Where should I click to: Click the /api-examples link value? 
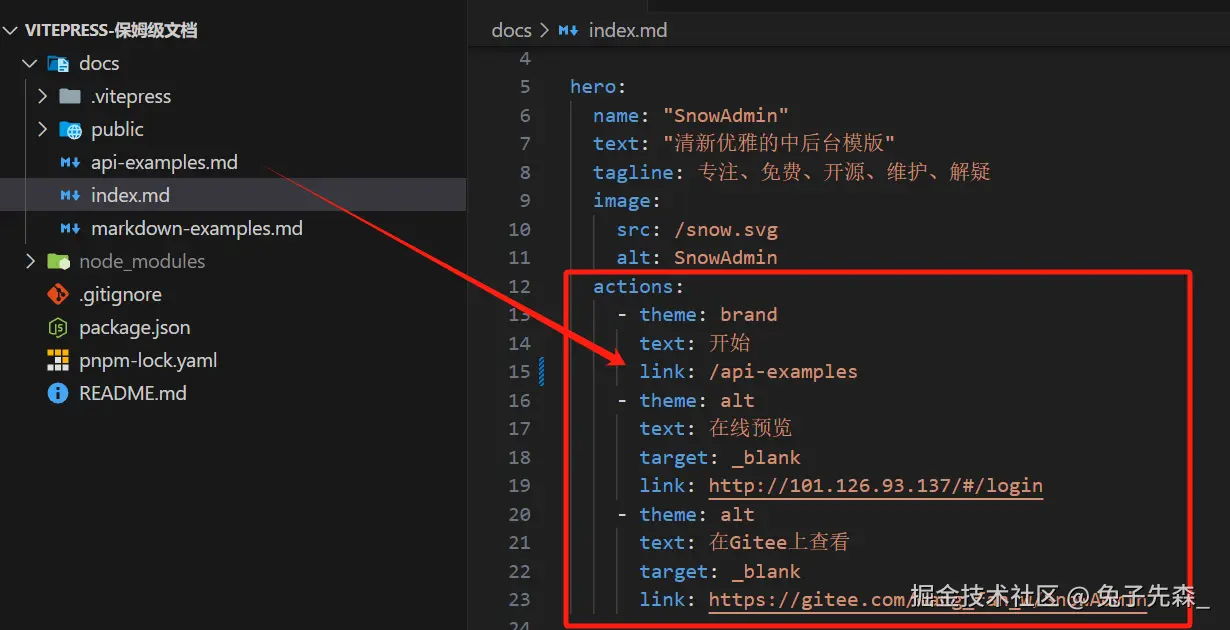click(783, 372)
